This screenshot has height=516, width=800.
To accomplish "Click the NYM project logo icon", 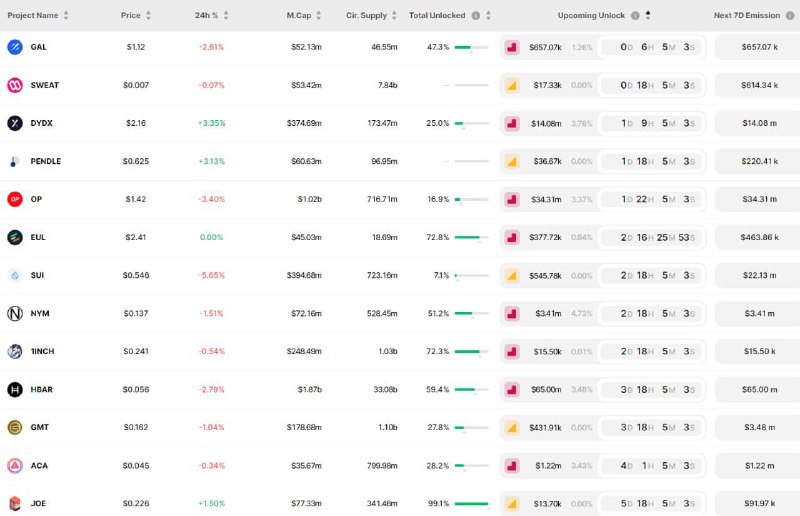I will pyautogui.click(x=15, y=313).
